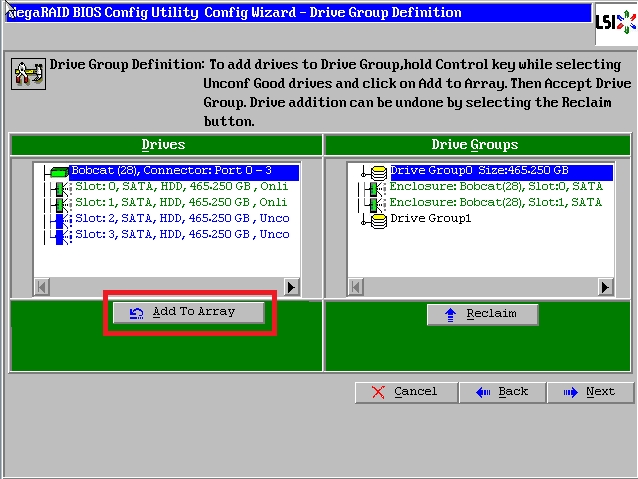Select Slot: 0 SATA HDD drive row
638x479 pixels.
click(182, 186)
